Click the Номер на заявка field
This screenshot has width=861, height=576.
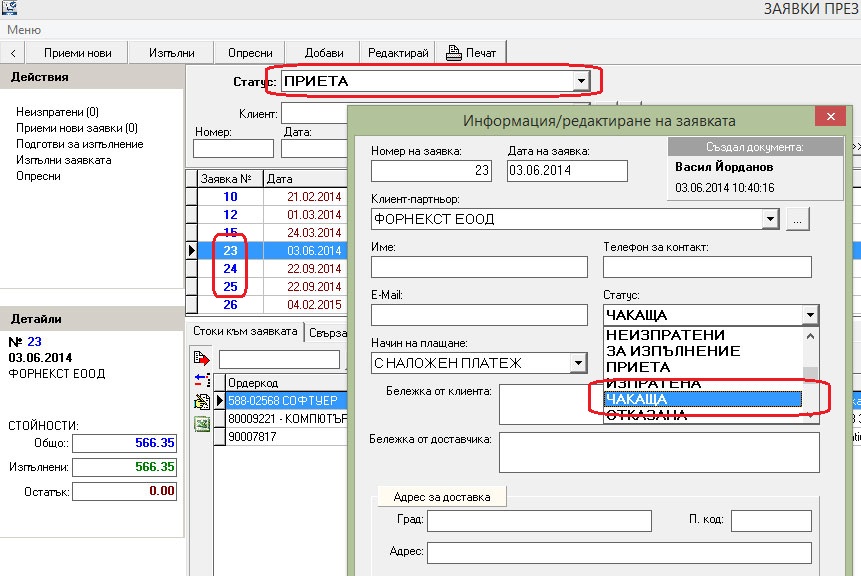point(431,171)
